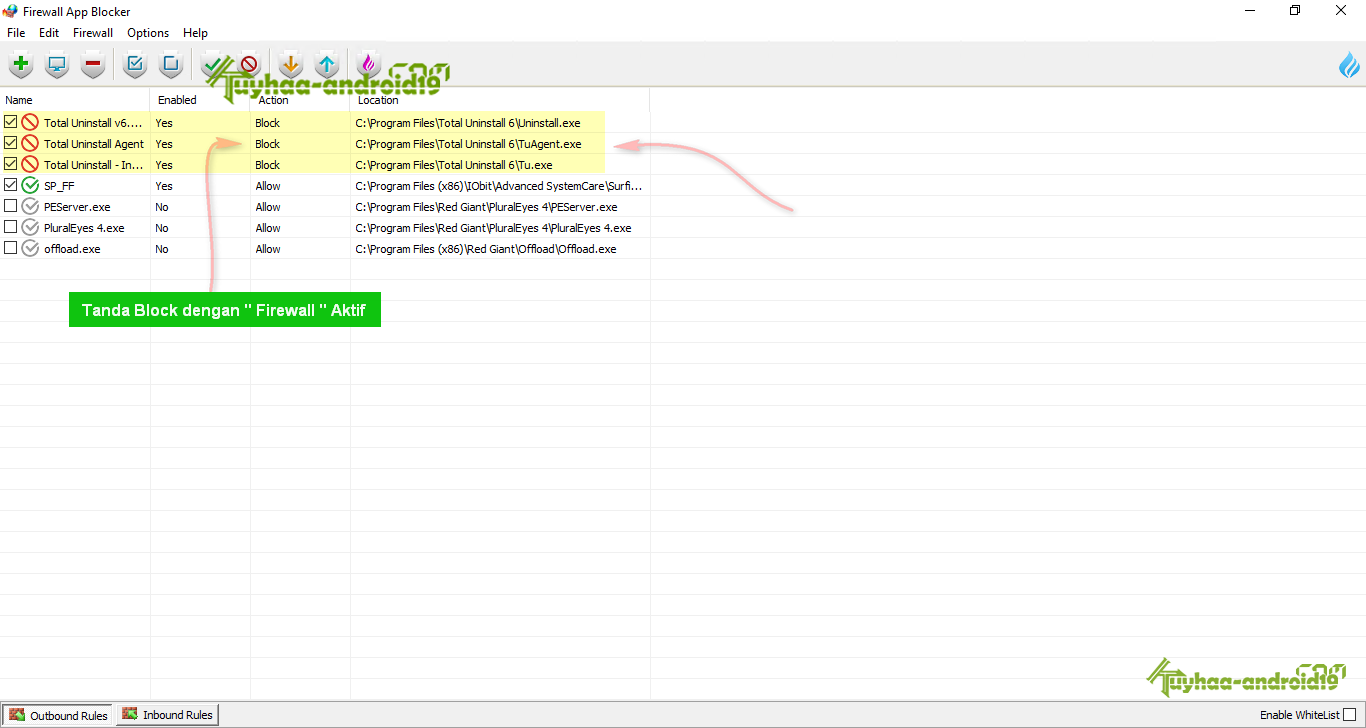This screenshot has height=728, width=1366.
Task: Click the brick-wall icon on the Outbound Rules tab
Action: pyautogui.click(x=17, y=715)
